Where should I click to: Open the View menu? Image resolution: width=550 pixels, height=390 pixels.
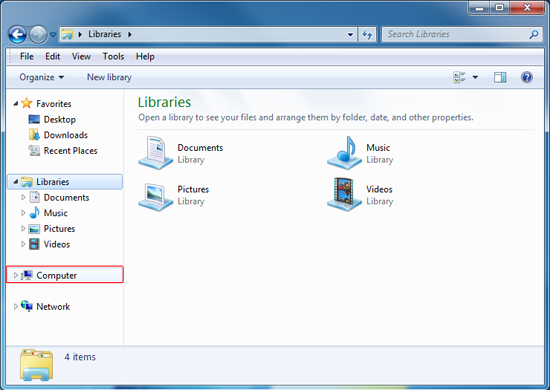click(81, 56)
